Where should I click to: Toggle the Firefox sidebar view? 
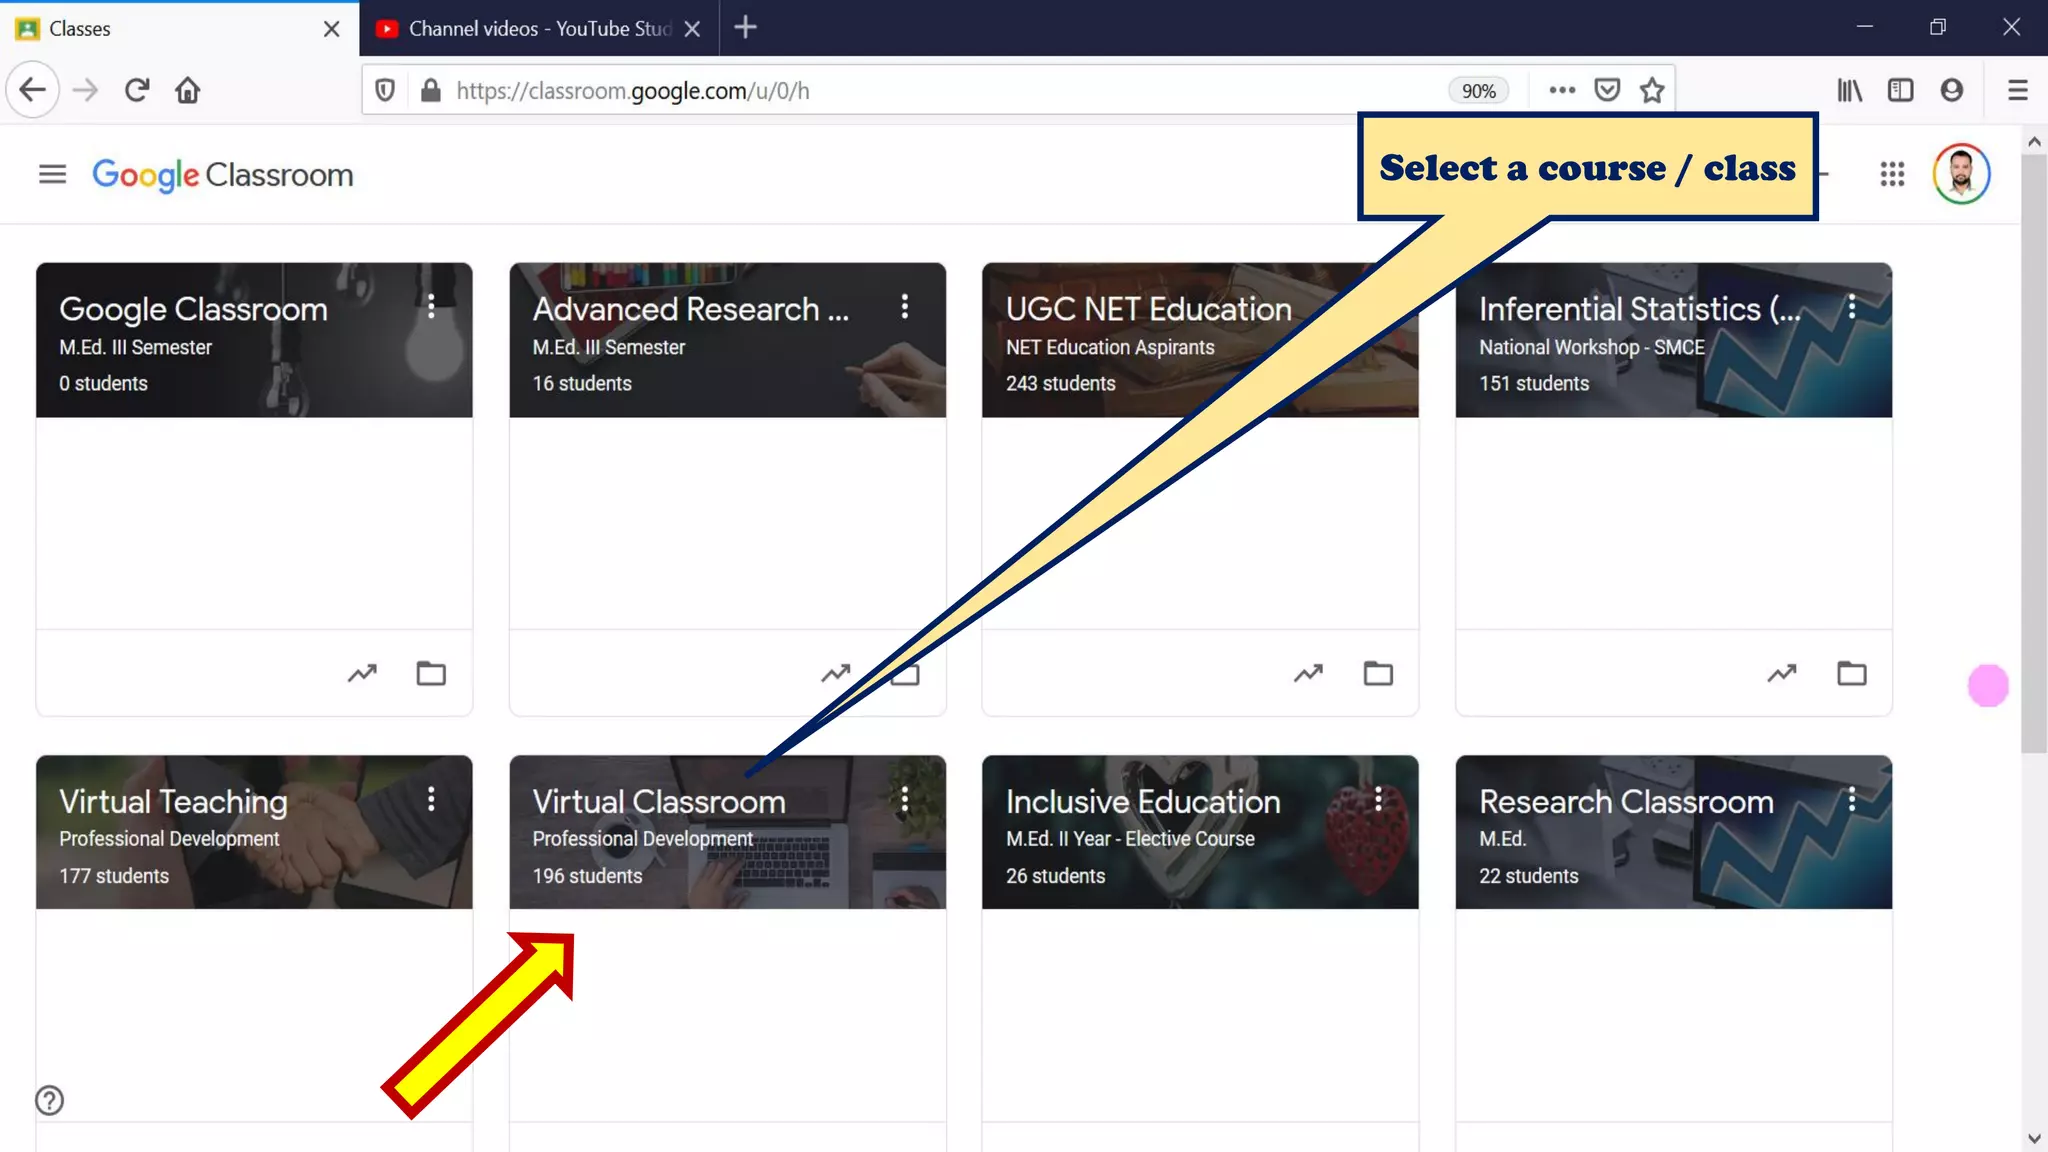pyautogui.click(x=1900, y=90)
